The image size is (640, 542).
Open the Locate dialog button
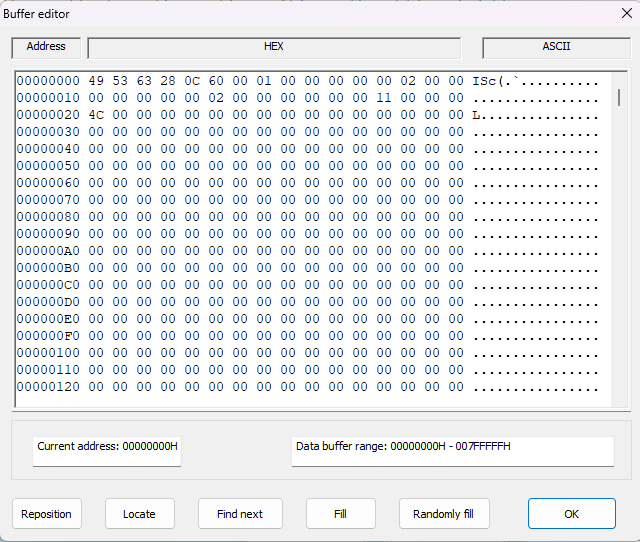[x=140, y=513]
